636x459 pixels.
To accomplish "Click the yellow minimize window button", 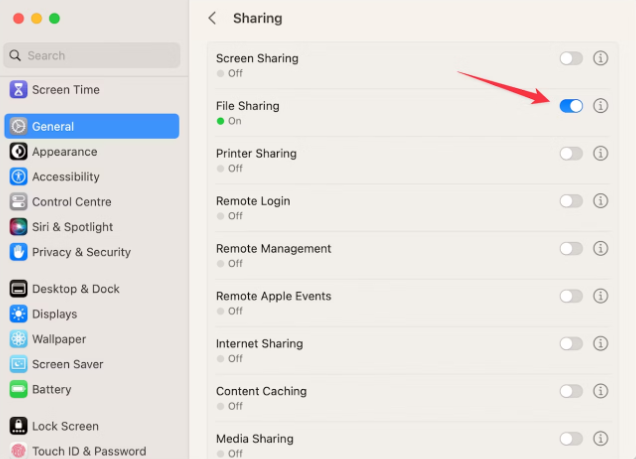I will click(x=37, y=18).
